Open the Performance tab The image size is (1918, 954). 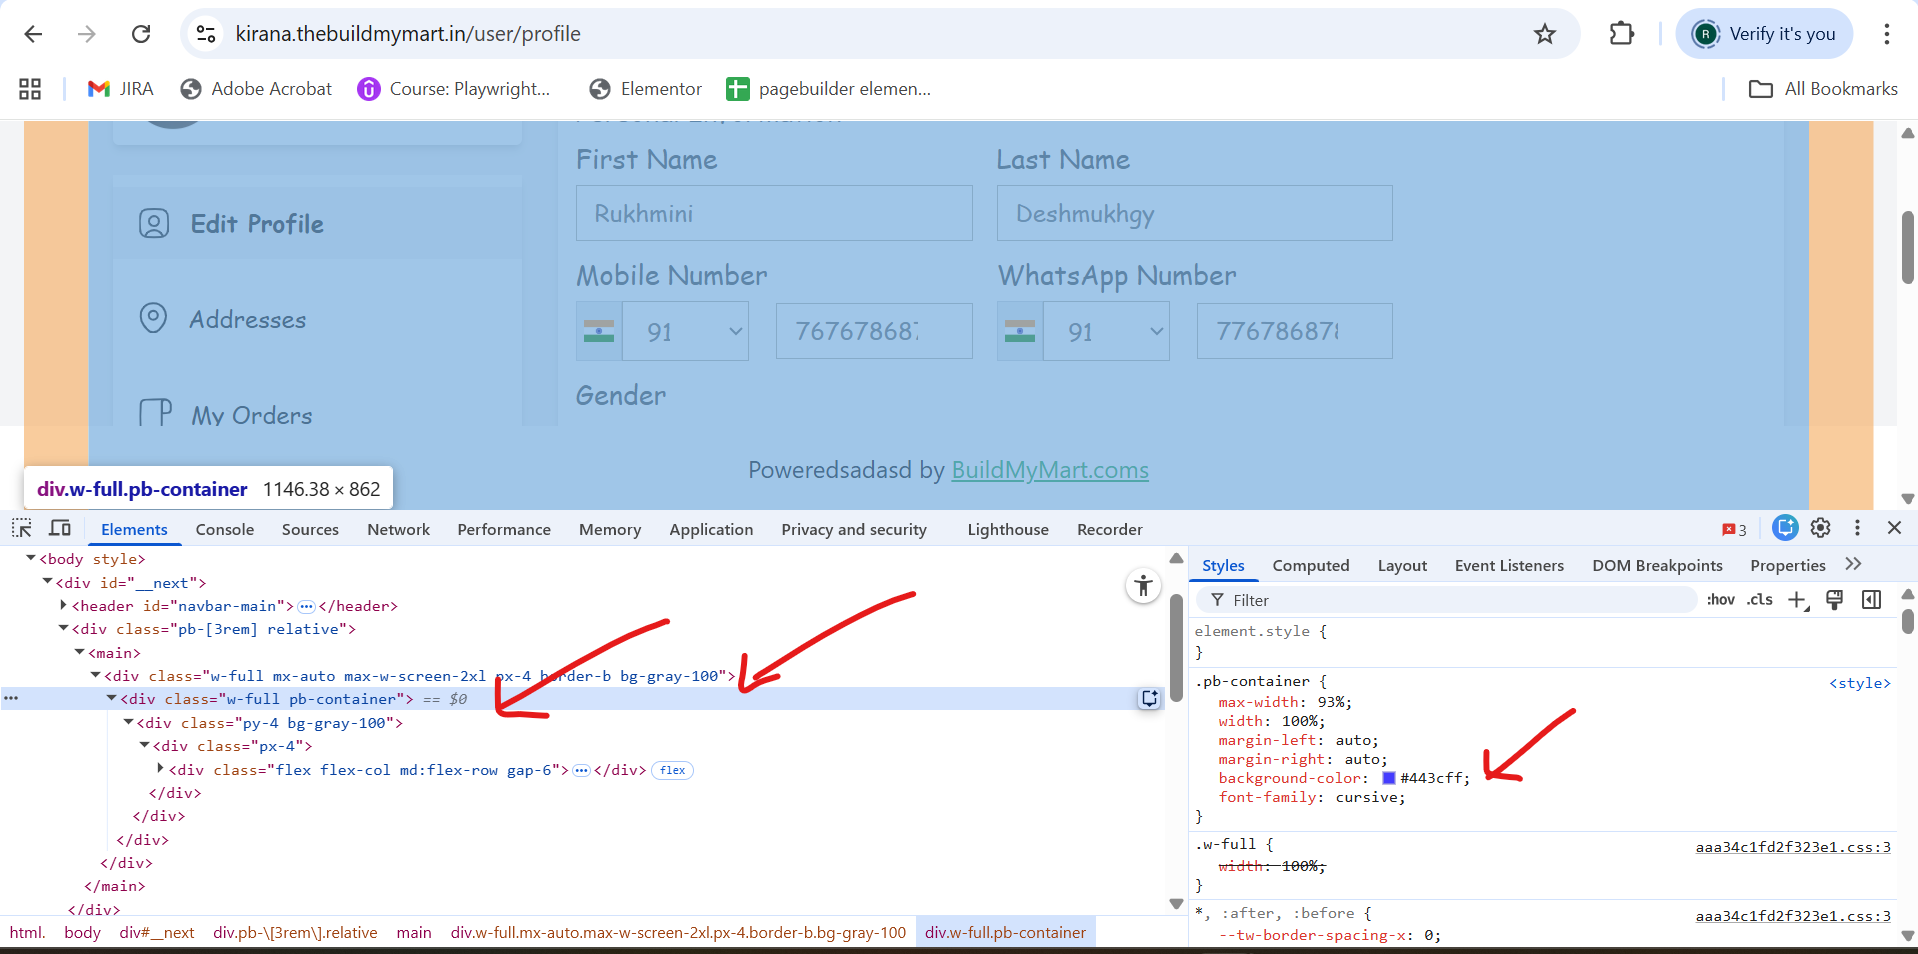pos(504,530)
